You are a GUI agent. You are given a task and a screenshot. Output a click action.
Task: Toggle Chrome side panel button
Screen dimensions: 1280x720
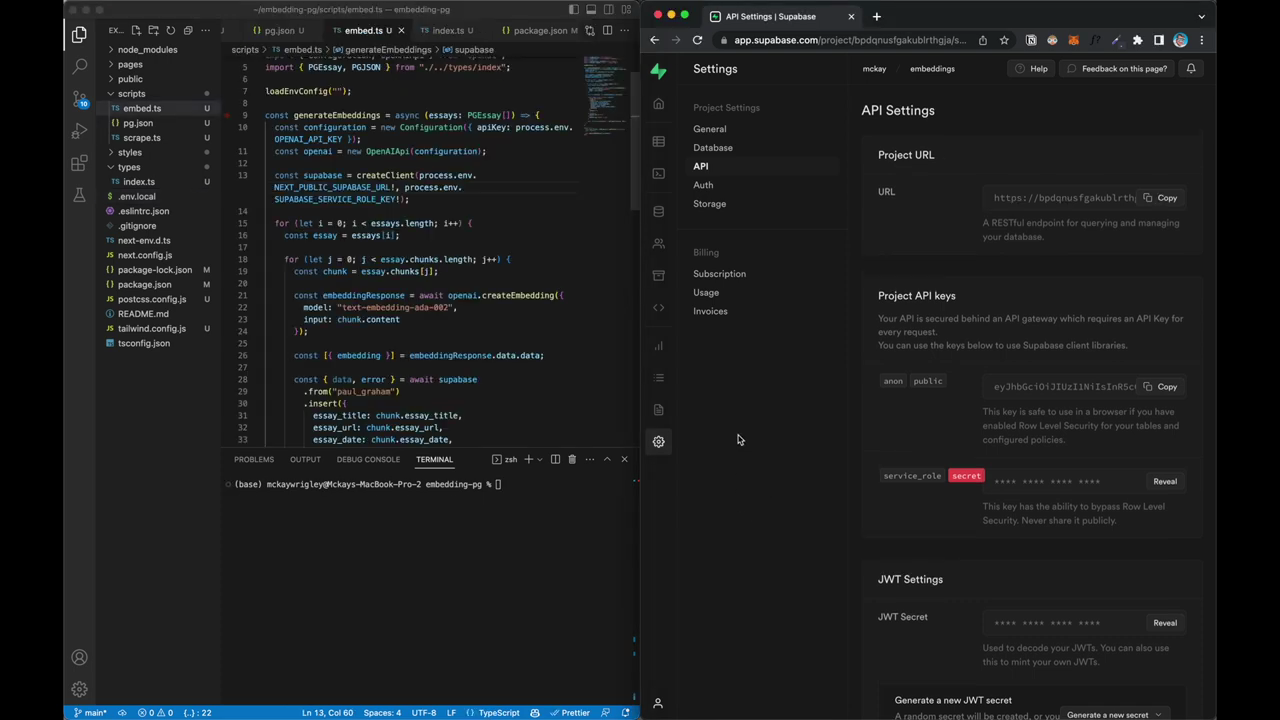[x=1159, y=40]
